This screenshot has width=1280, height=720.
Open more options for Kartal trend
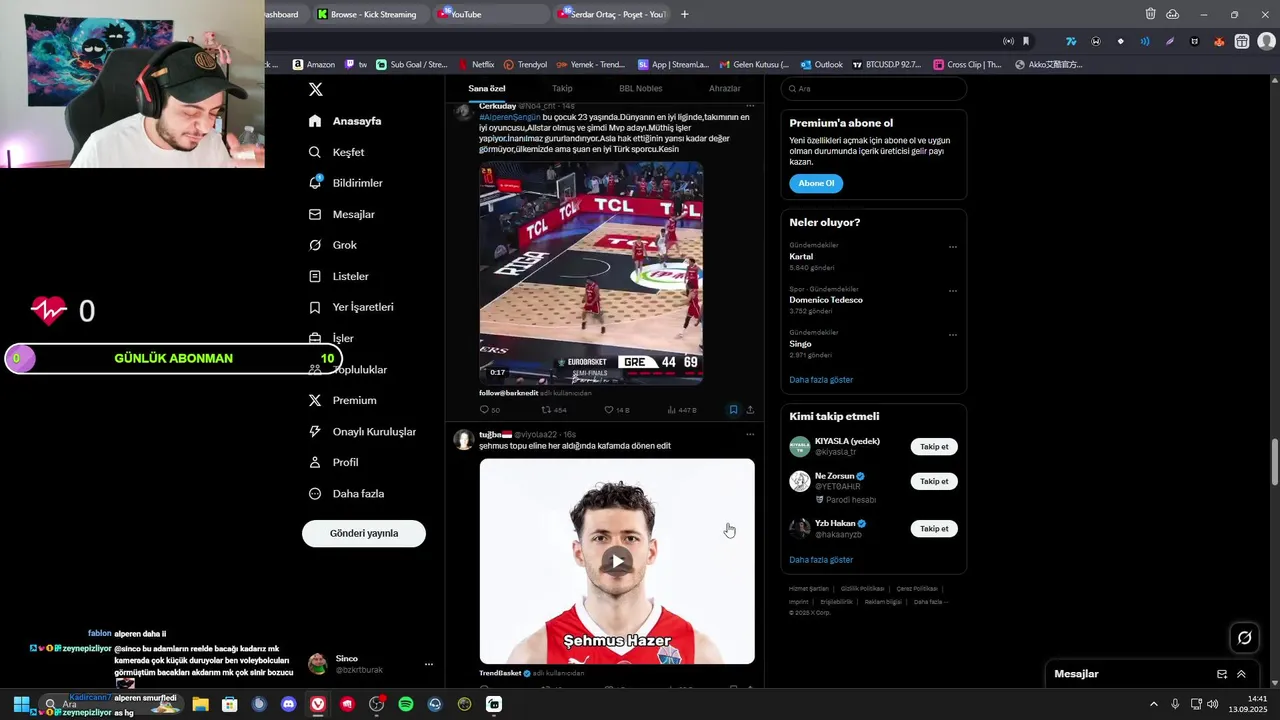coord(953,247)
